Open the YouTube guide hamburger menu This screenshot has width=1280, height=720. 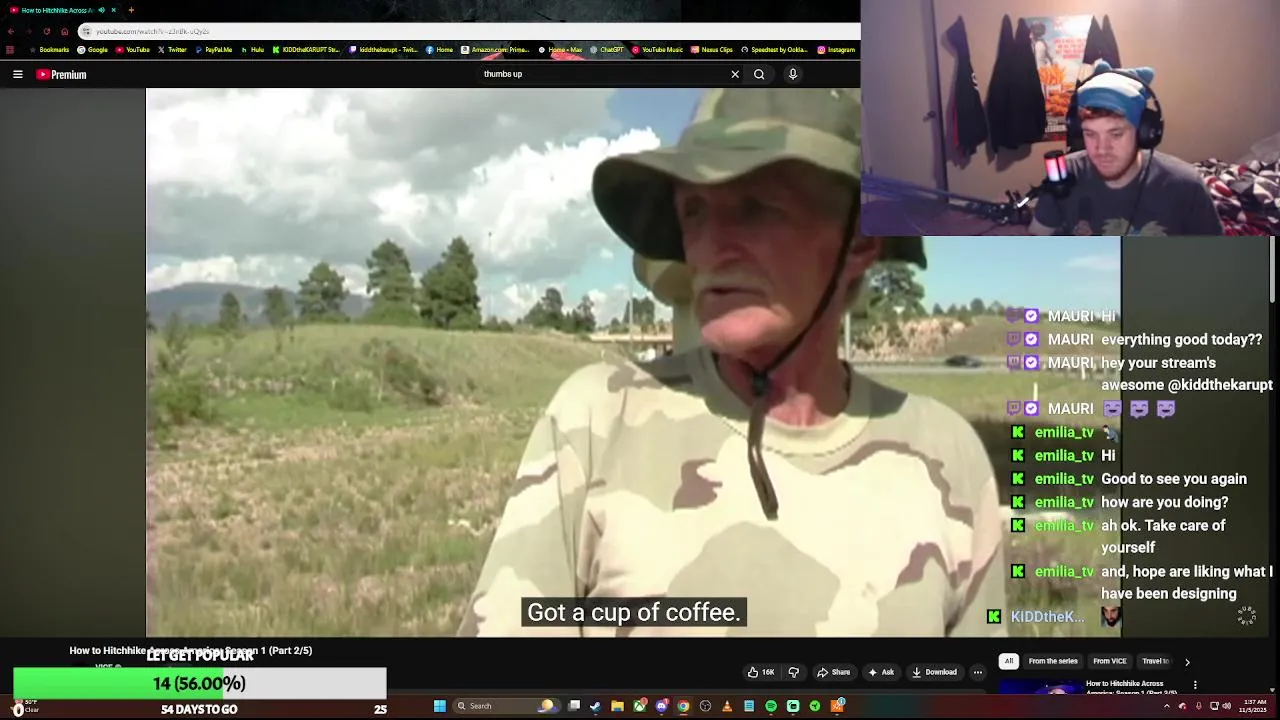18,74
